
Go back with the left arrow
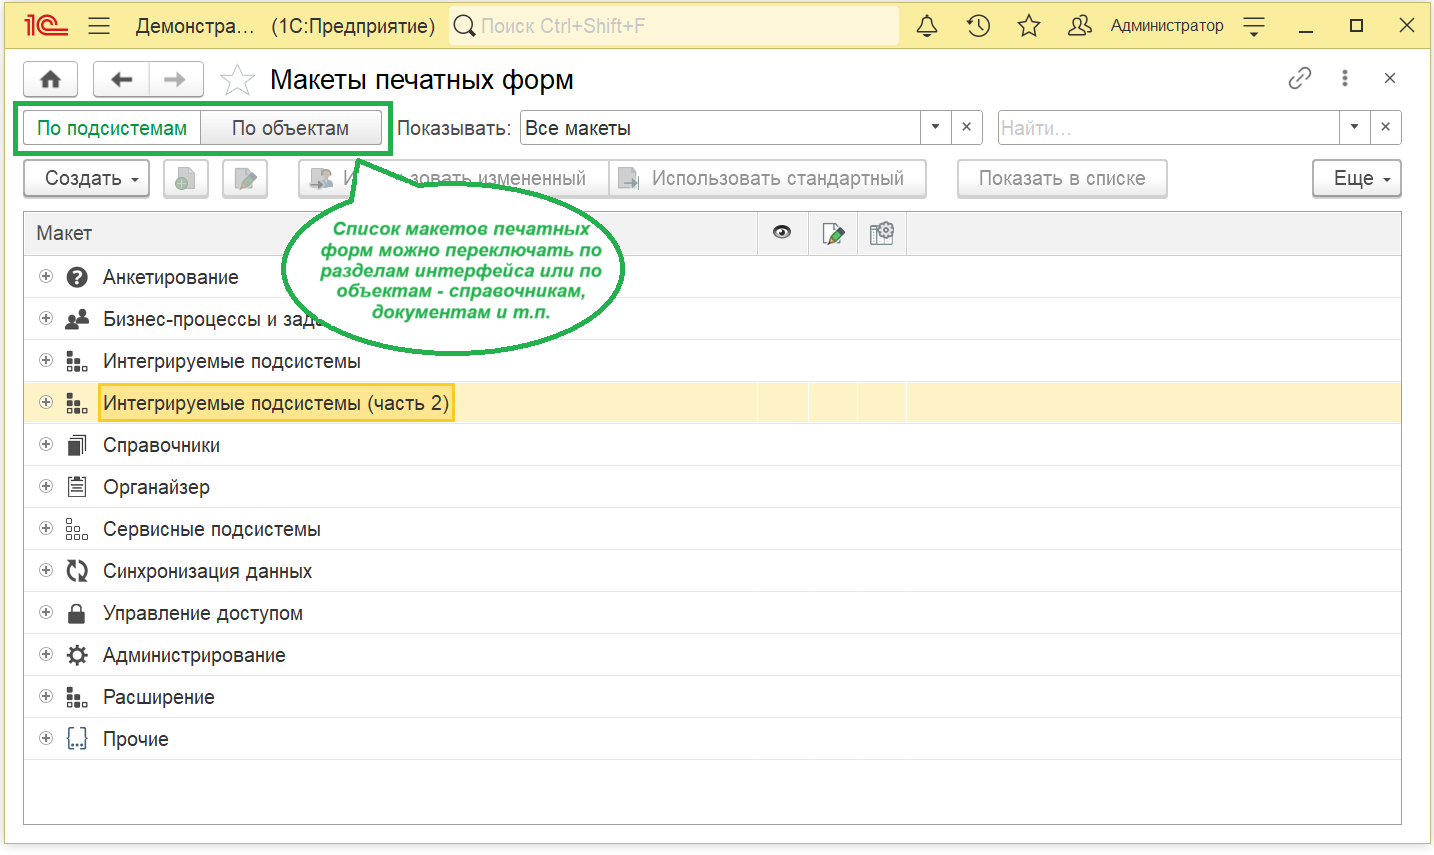click(121, 80)
